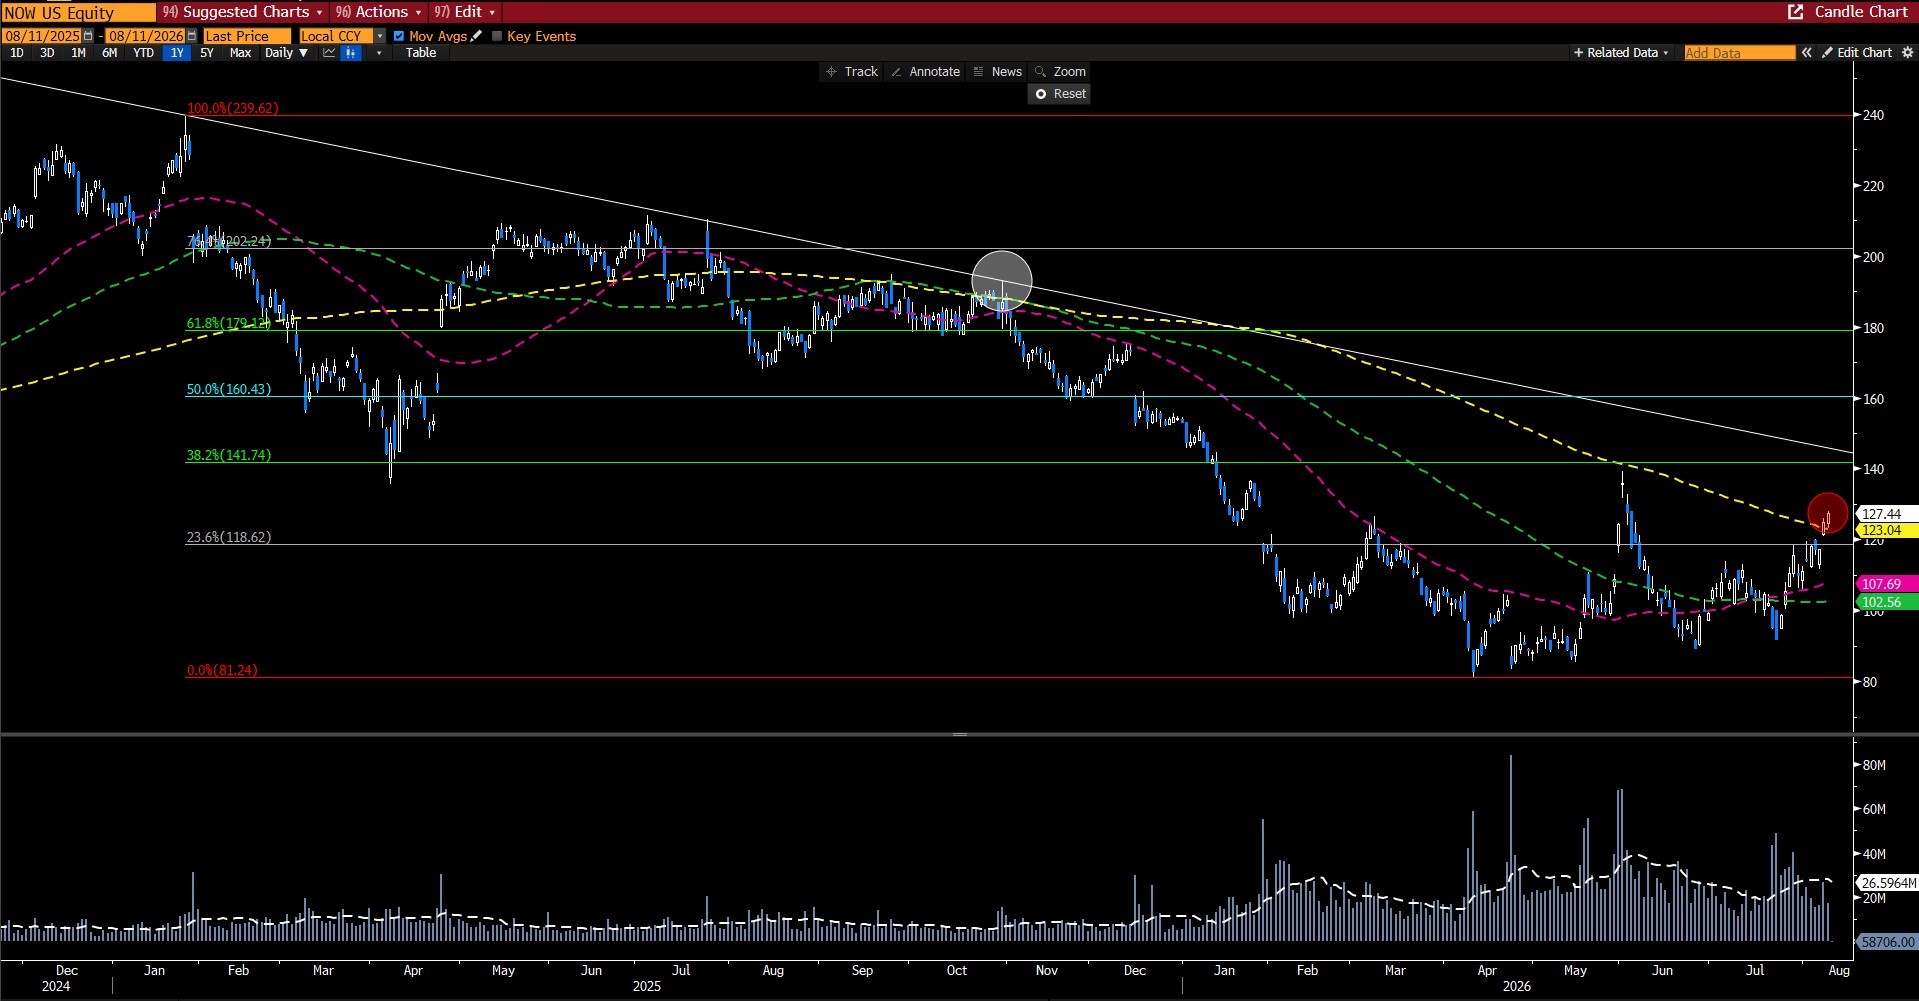Select the 6M time range
The image size is (1919, 1001).
point(109,53)
